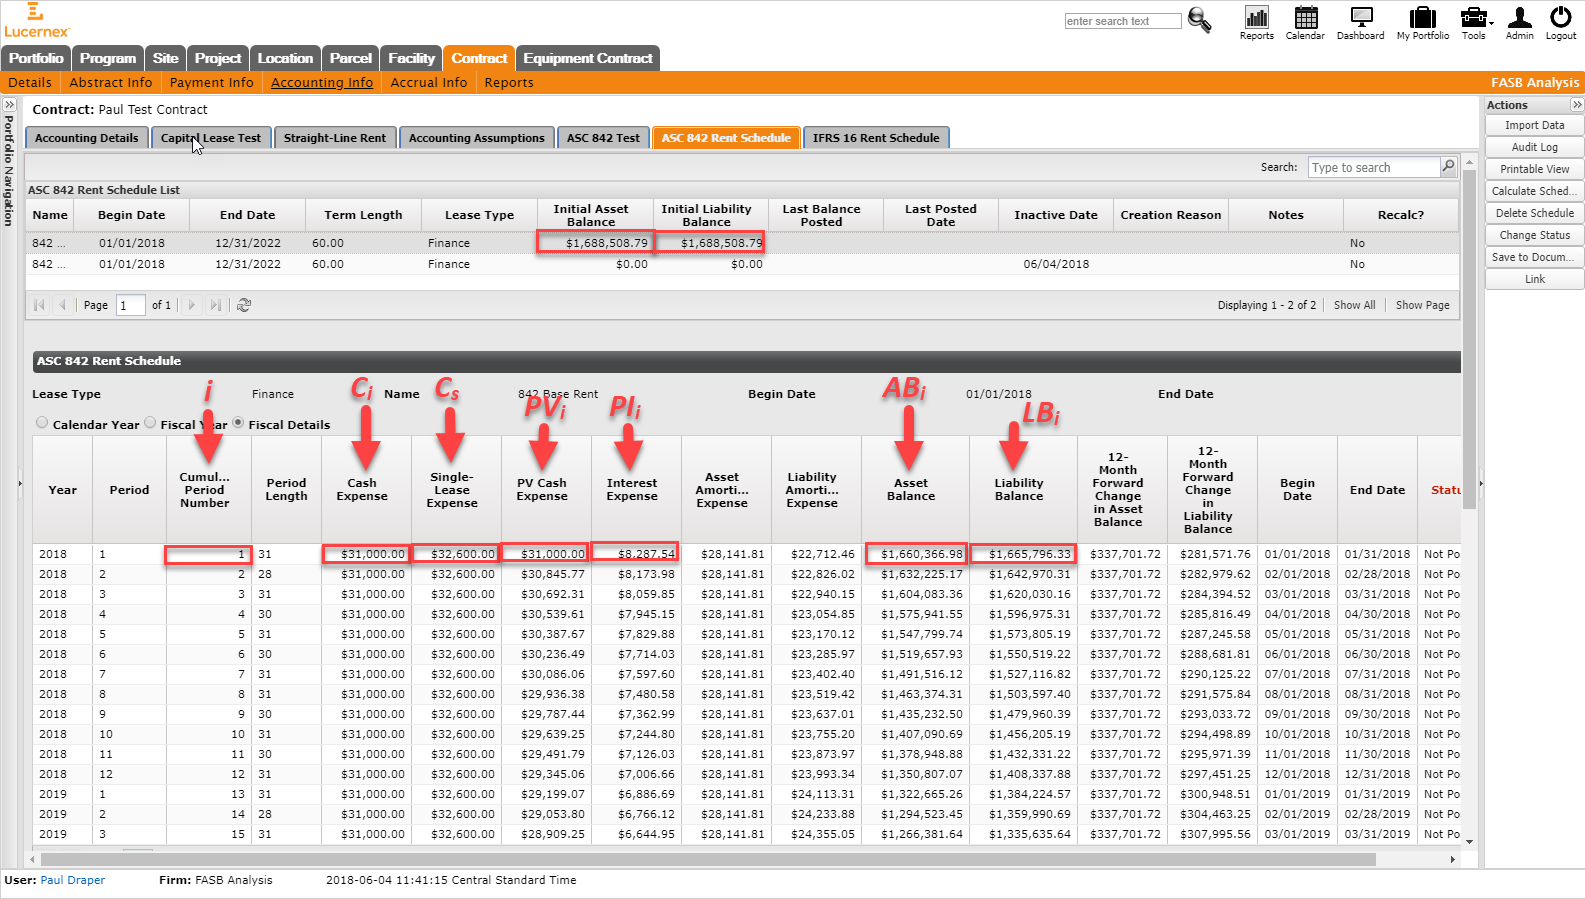Collapse the Actions panel
This screenshot has height=899, width=1585.
click(1577, 105)
